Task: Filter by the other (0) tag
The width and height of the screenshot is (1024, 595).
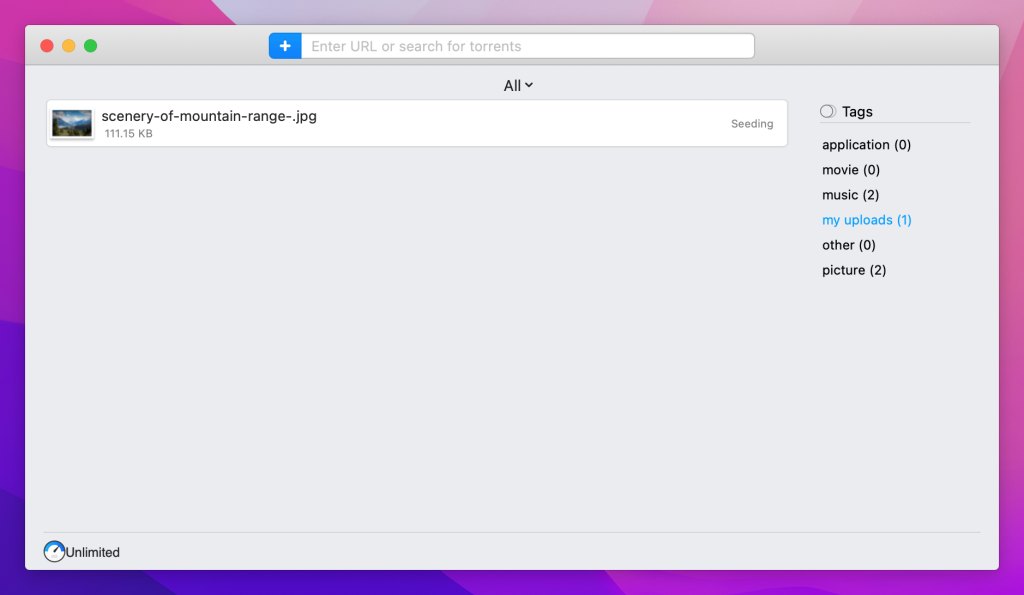Action: (848, 245)
